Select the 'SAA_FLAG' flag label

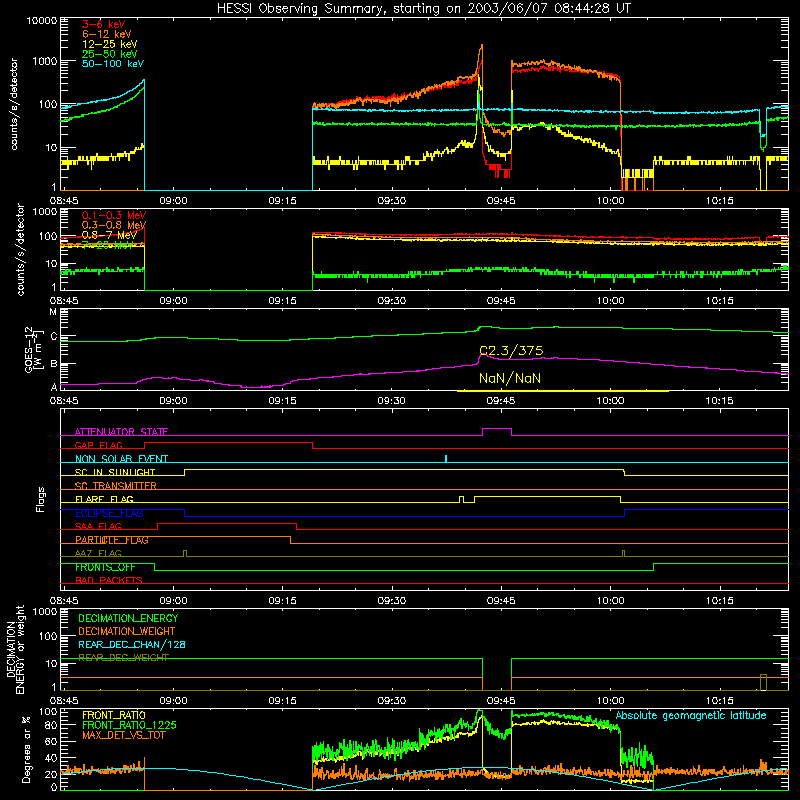click(98, 527)
